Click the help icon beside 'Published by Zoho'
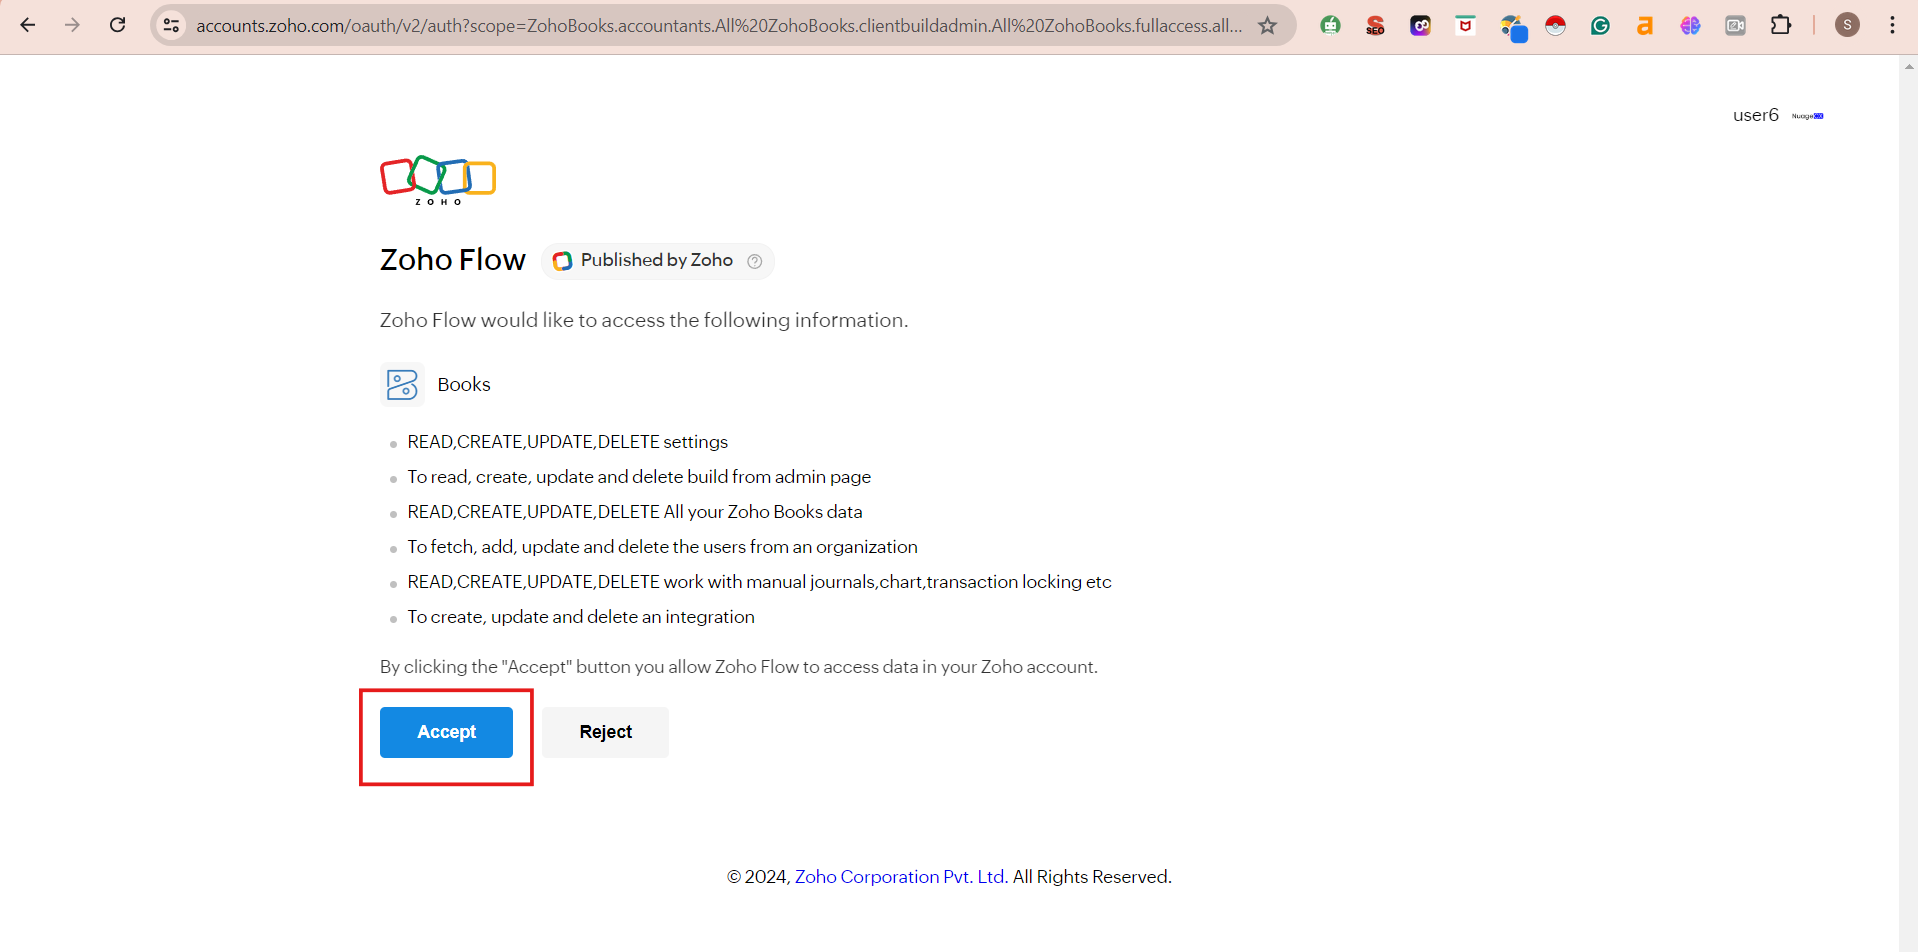 click(755, 261)
